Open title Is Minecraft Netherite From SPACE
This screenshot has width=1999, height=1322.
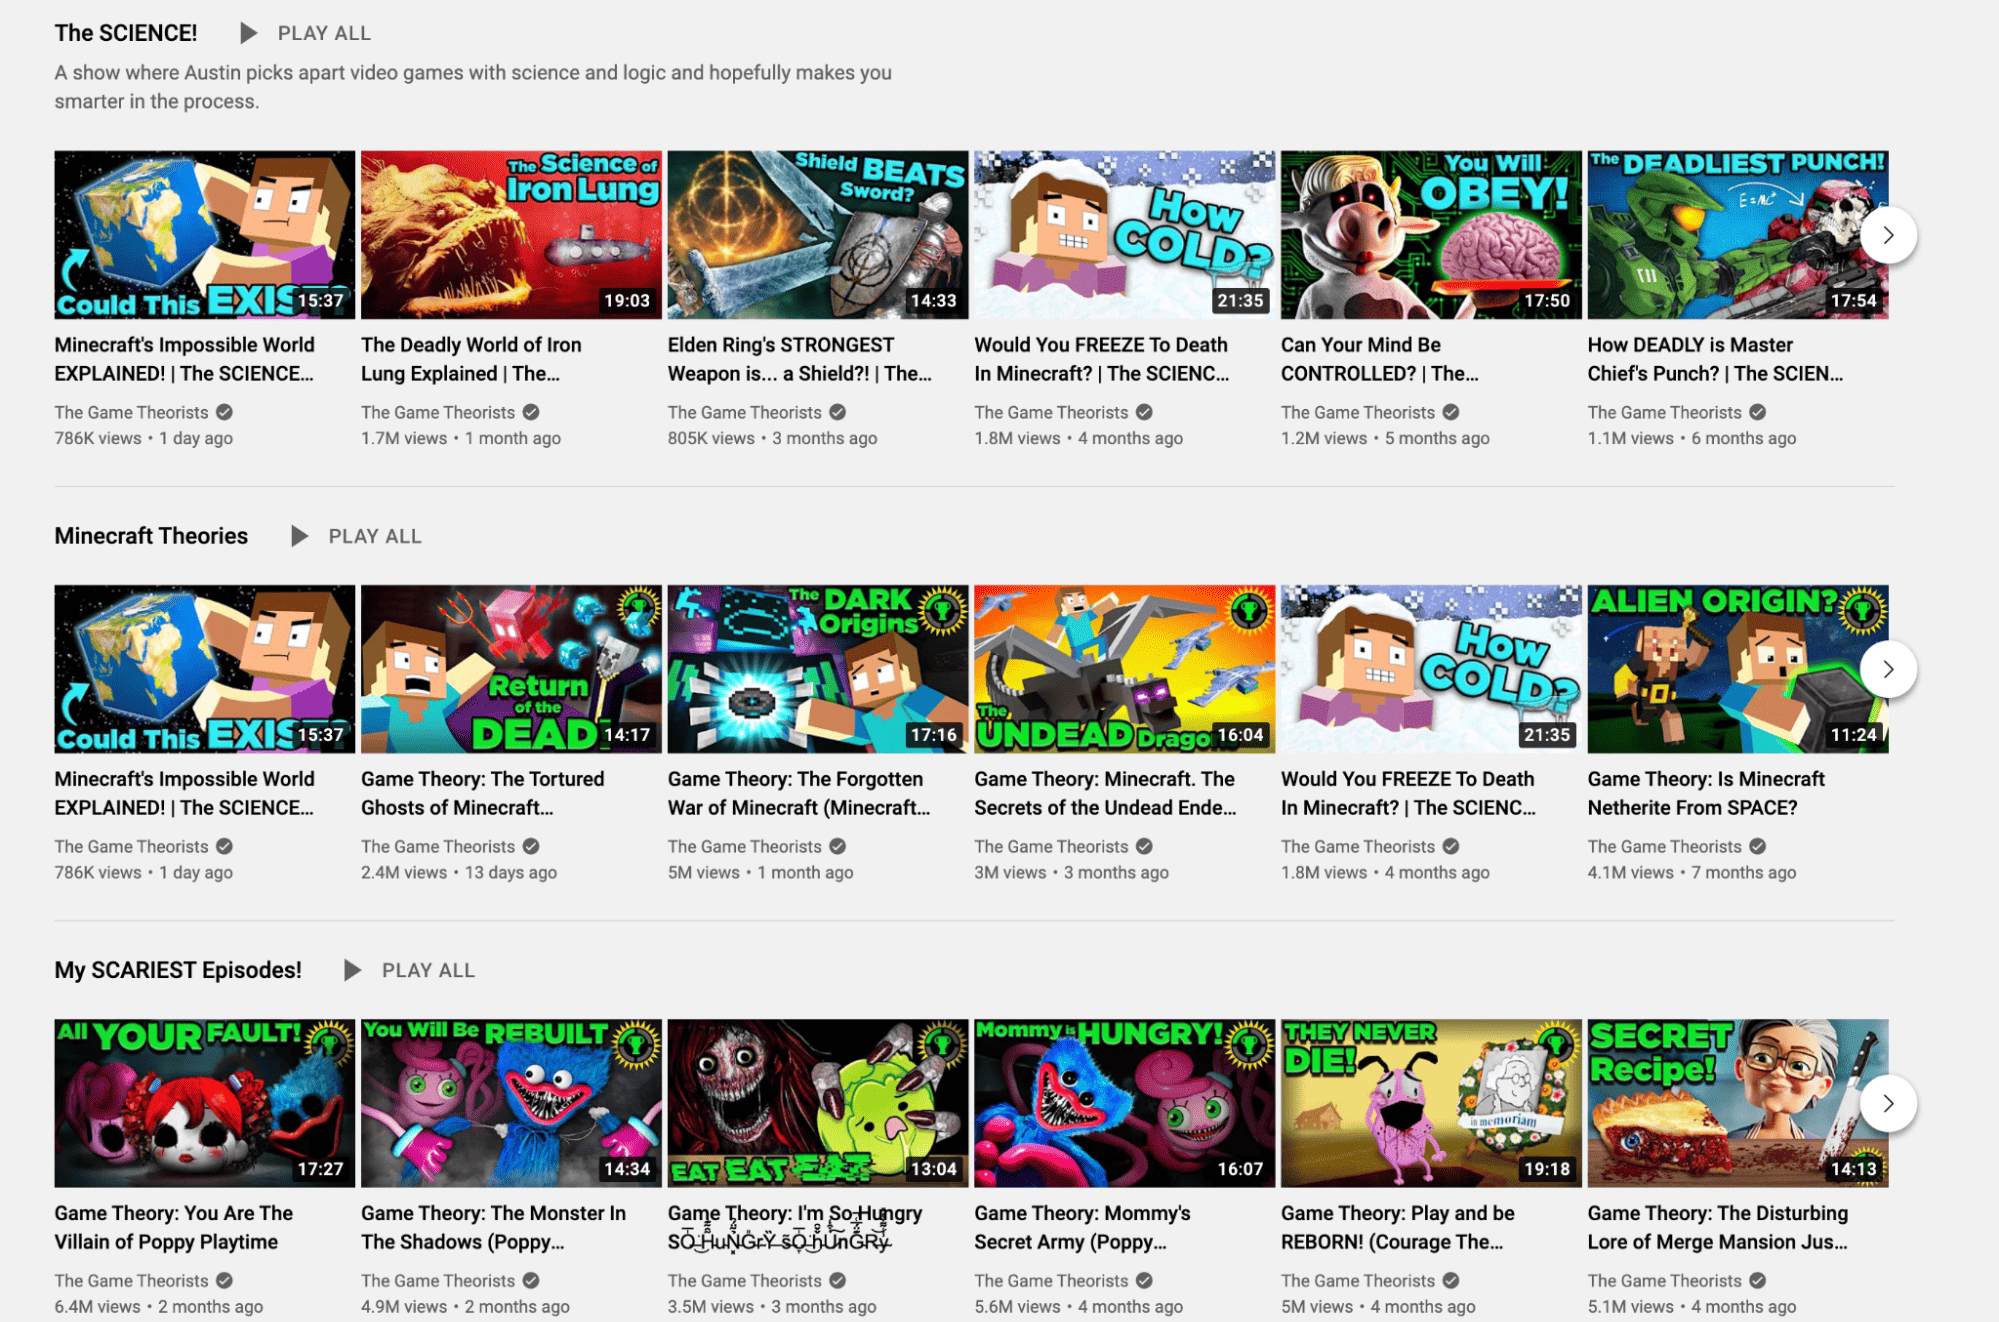point(1707,793)
